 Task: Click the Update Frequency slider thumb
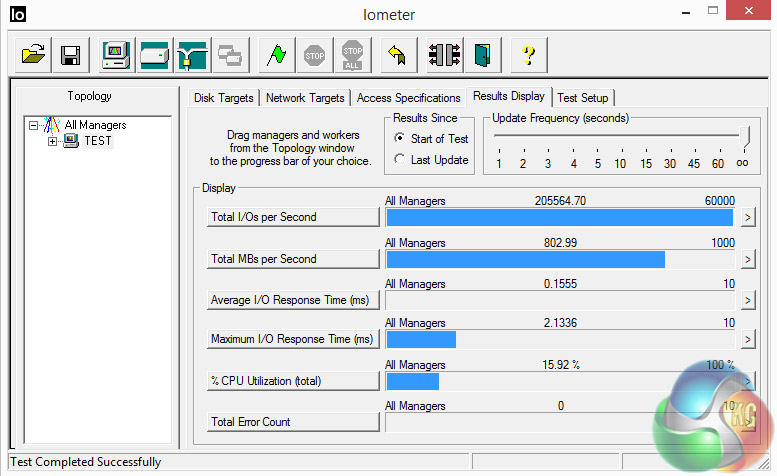coord(744,136)
